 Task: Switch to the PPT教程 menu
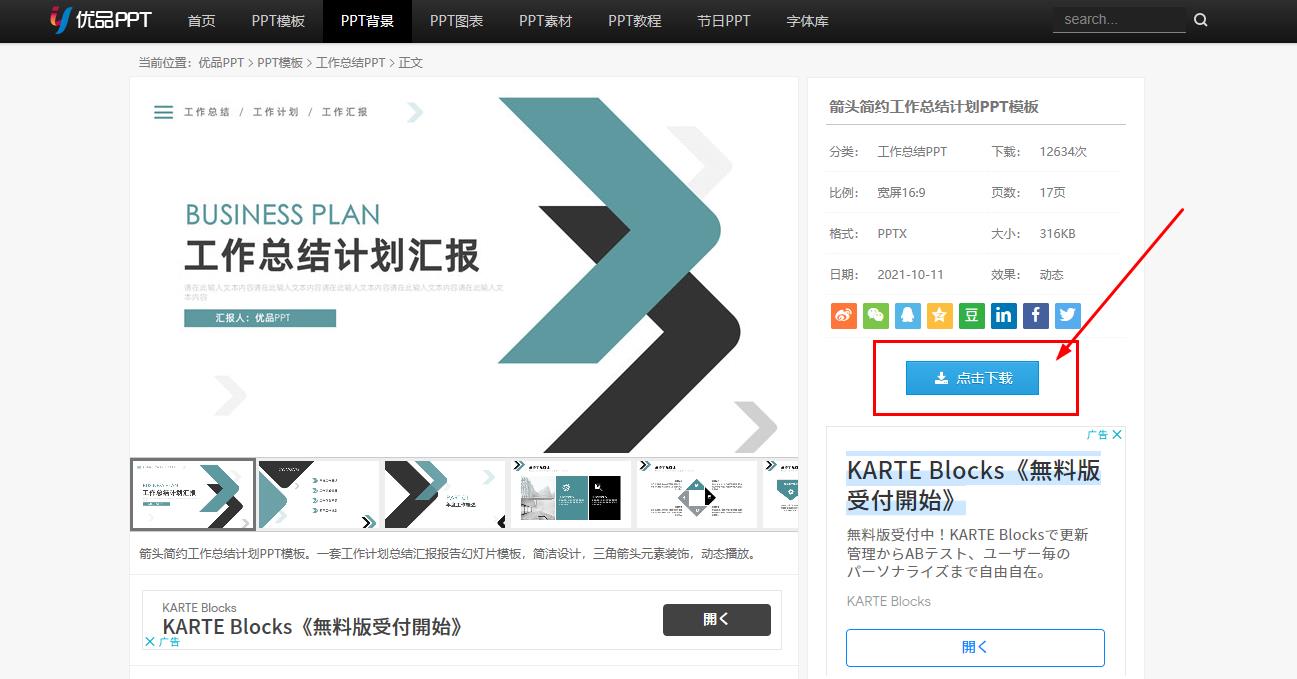[x=634, y=21]
